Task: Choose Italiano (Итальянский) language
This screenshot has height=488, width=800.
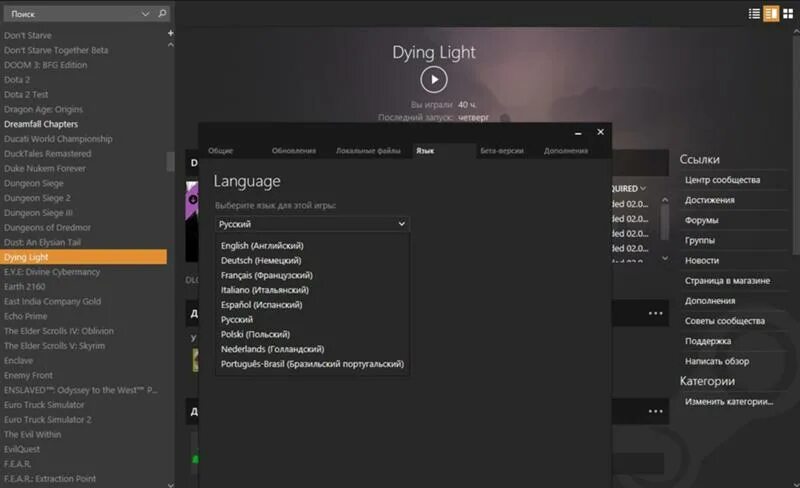Action: (265, 290)
